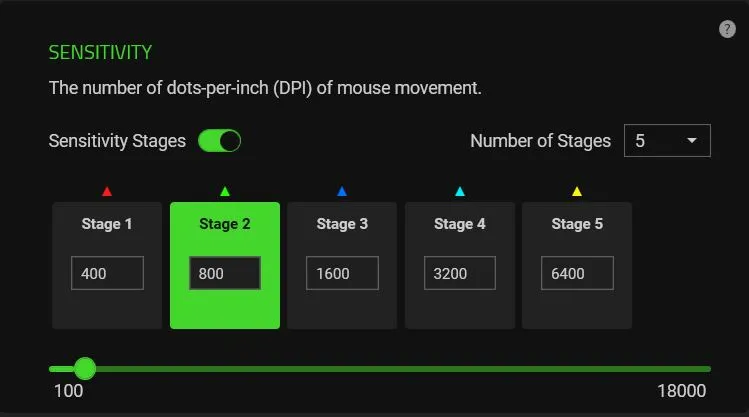The image size is (749, 417).
Task: Click the Stage 1 DPI field showing 400
Action: click(107, 273)
